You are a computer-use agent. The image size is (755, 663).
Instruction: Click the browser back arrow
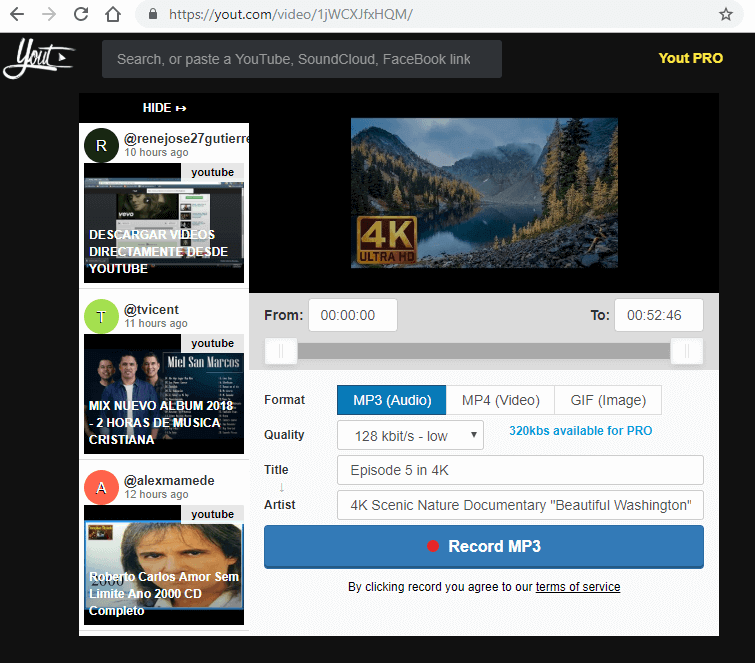tap(17, 14)
